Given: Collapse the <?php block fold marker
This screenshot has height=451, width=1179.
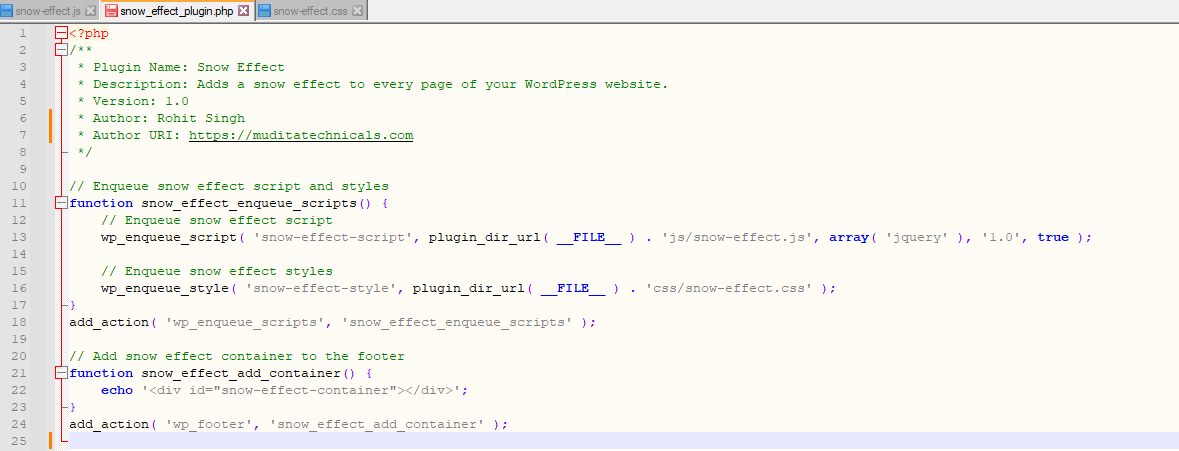Looking at the screenshot, I should click(61, 33).
